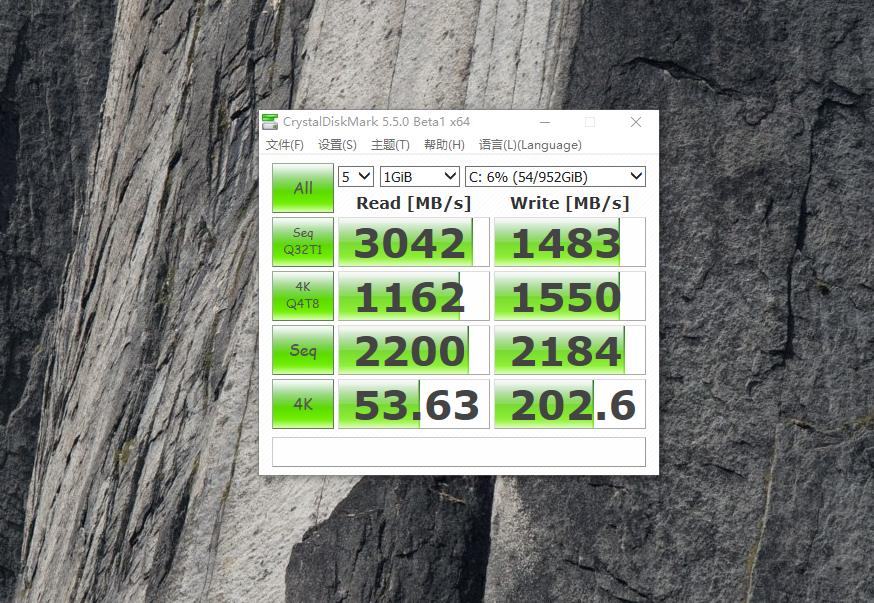Click the Read [MB/s] column header
Image resolution: width=874 pixels, height=603 pixels.
point(412,203)
